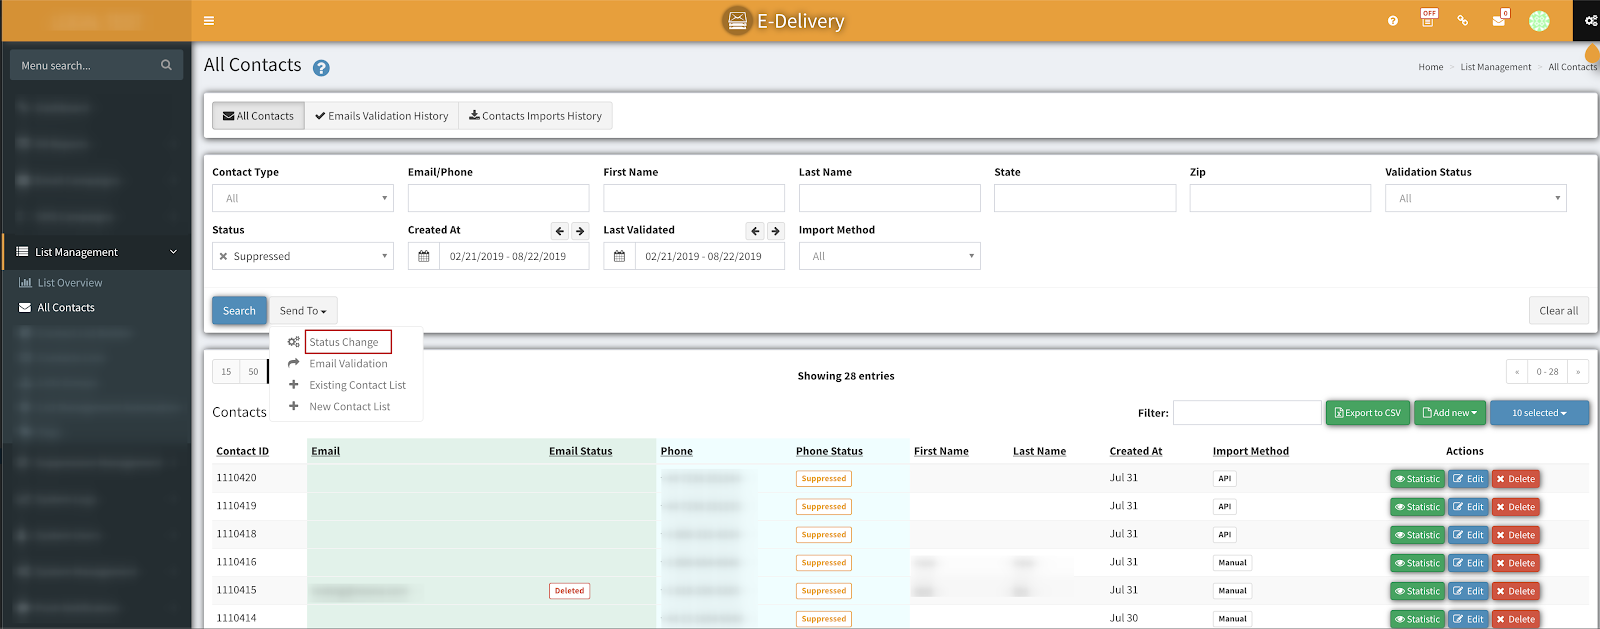The image size is (1600, 629).
Task: Click the Email/Phone input field
Action: pos(498,198)
